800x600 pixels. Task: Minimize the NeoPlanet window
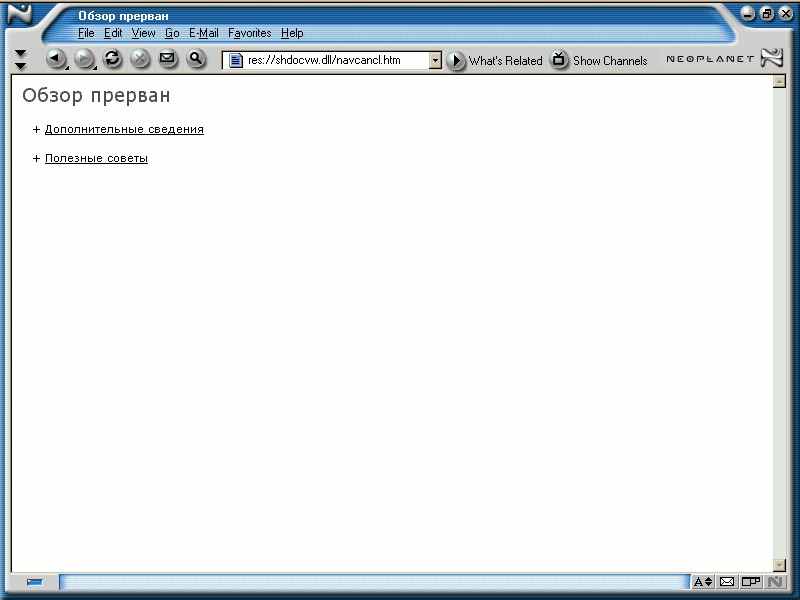[x=748, y=14]
